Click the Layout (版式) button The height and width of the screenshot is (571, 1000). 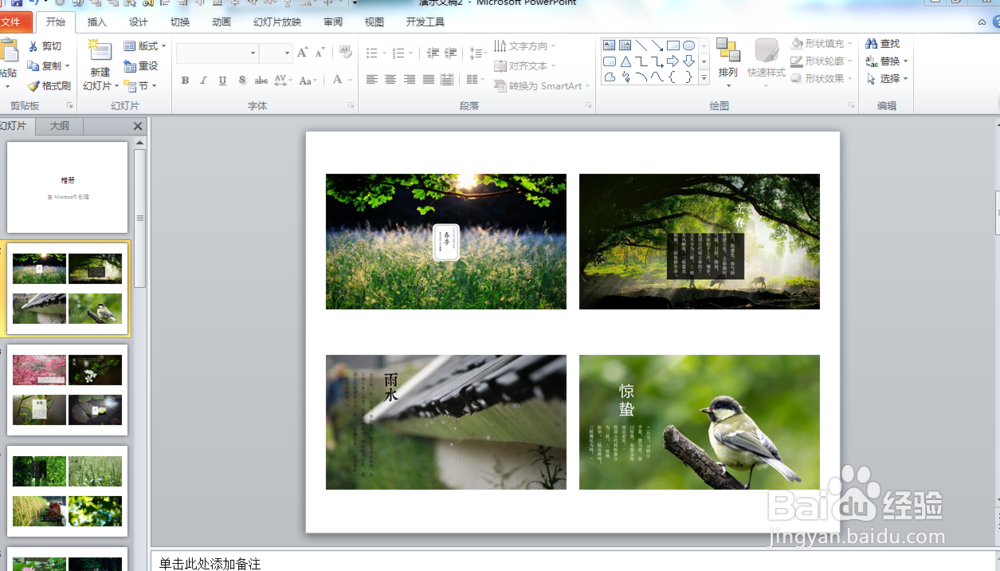pyautogui.click(x=145, y=46)
